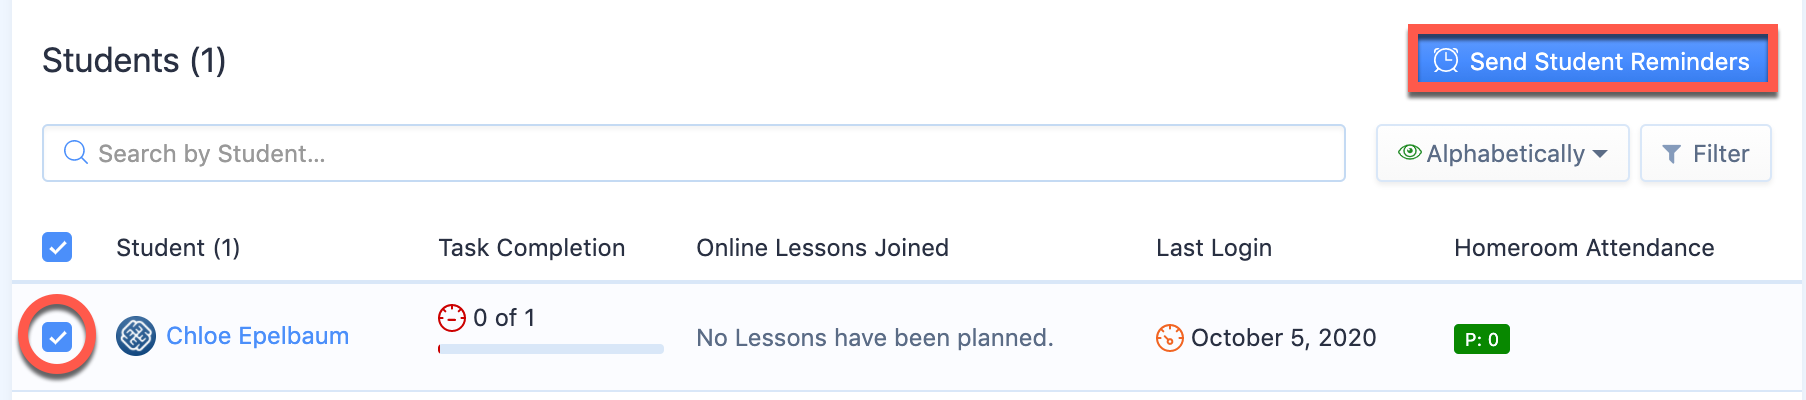Click the Send Student Reminders button
The height and width of the screenshot is (400, 1806).
(x=1592, y=61)
